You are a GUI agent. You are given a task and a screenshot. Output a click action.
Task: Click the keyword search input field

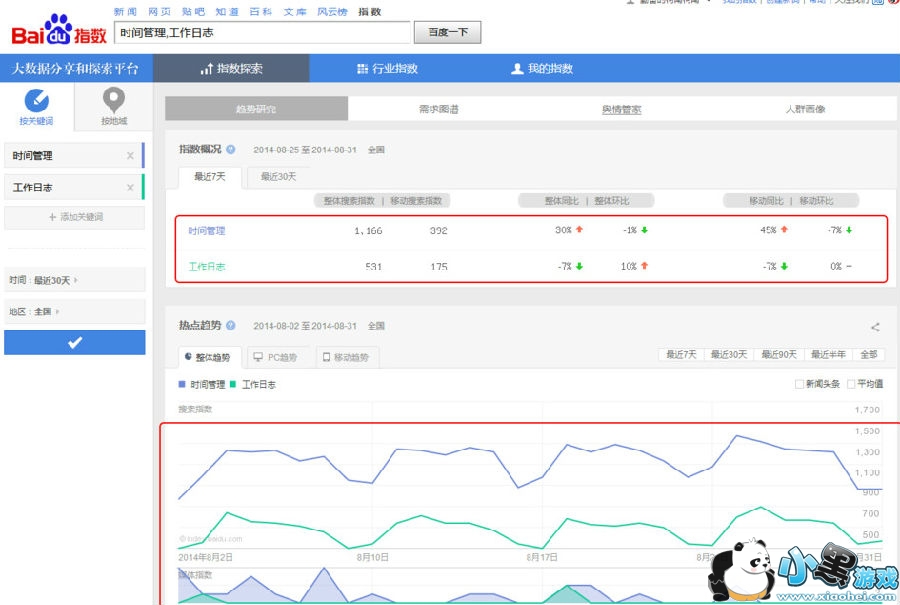pyautogui.click(x=262, y=33)
